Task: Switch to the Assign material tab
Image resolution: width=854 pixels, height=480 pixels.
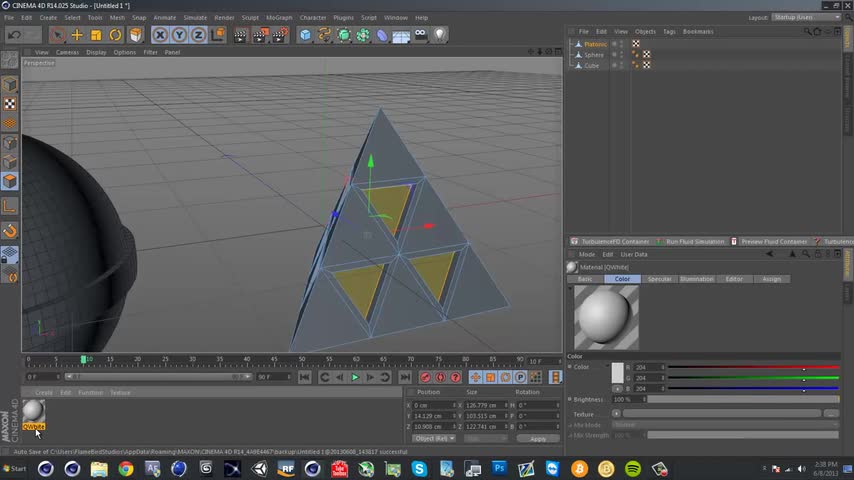Action: click(771, 279)
